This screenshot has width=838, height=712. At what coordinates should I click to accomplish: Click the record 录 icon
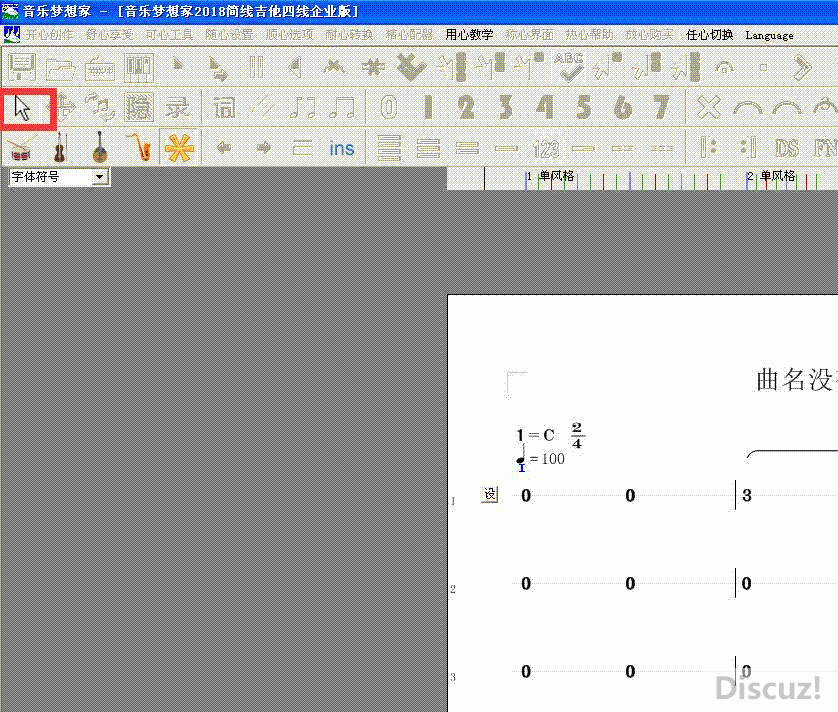click(x=177, y=107)
